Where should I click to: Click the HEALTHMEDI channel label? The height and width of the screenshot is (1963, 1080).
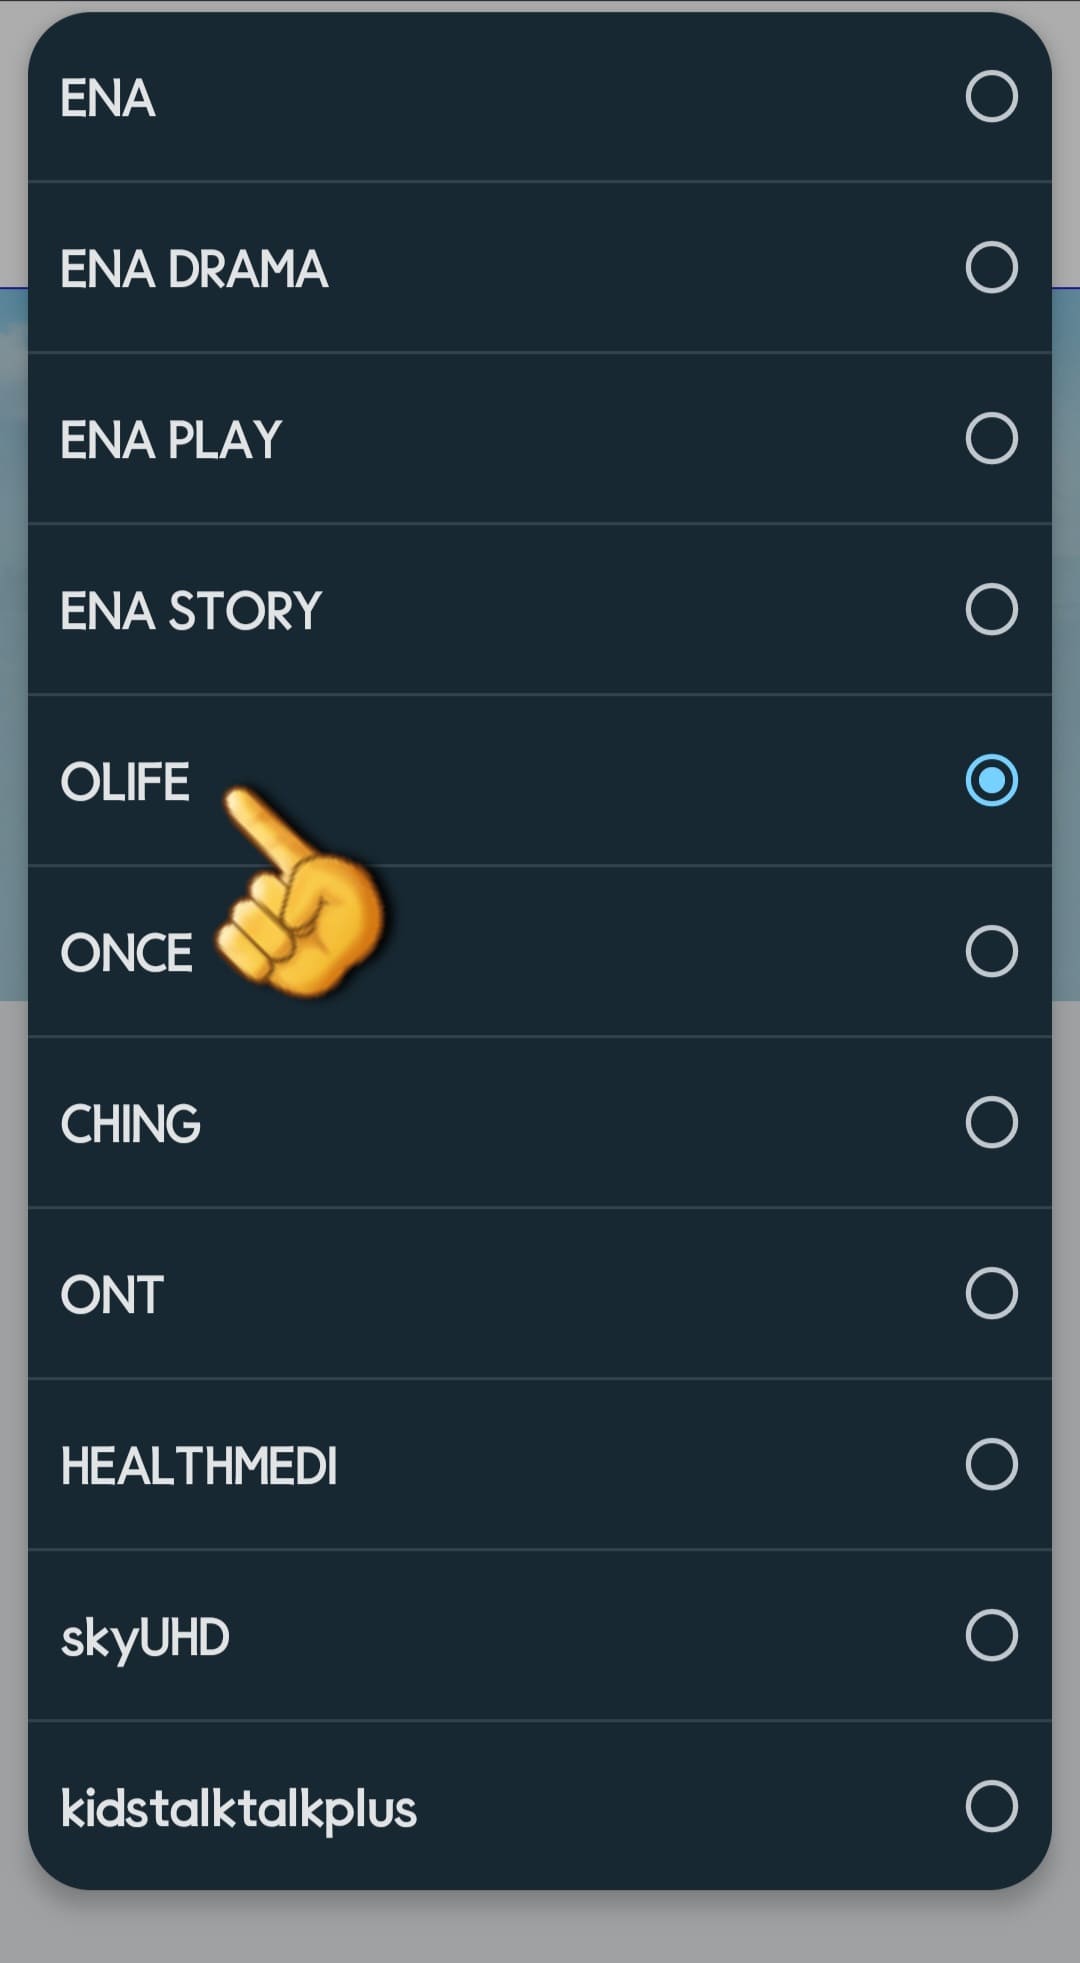[x=200, y=1465]
